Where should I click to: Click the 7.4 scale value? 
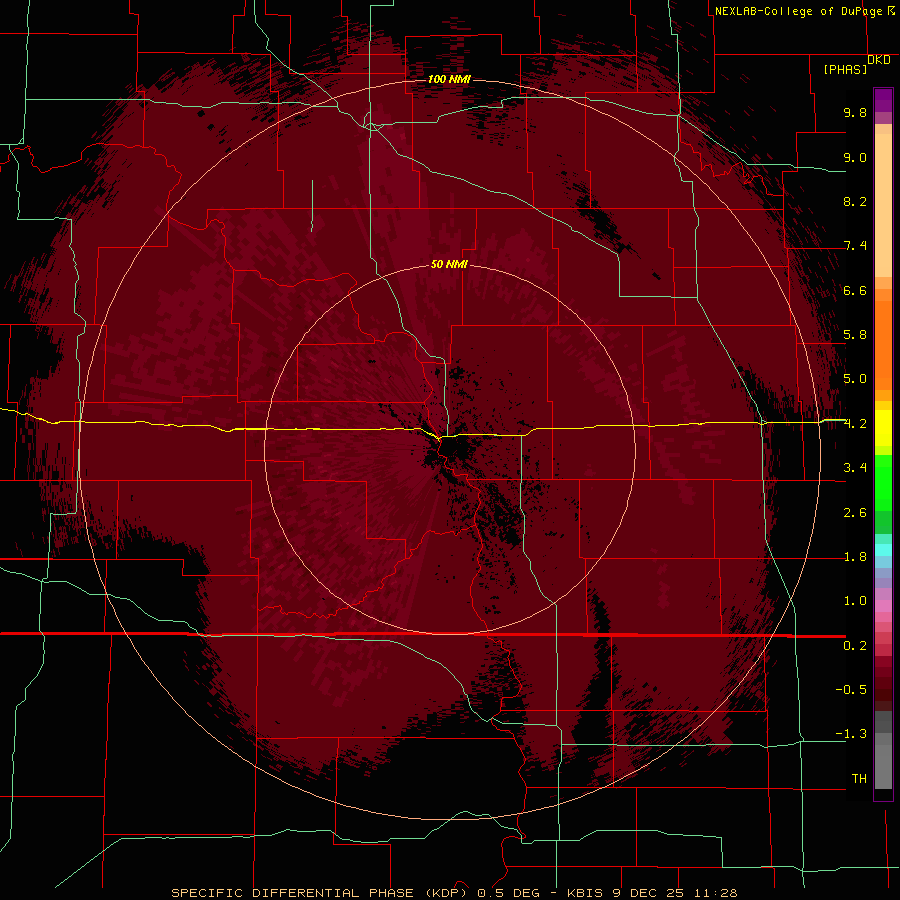click(x=855, y=246)
